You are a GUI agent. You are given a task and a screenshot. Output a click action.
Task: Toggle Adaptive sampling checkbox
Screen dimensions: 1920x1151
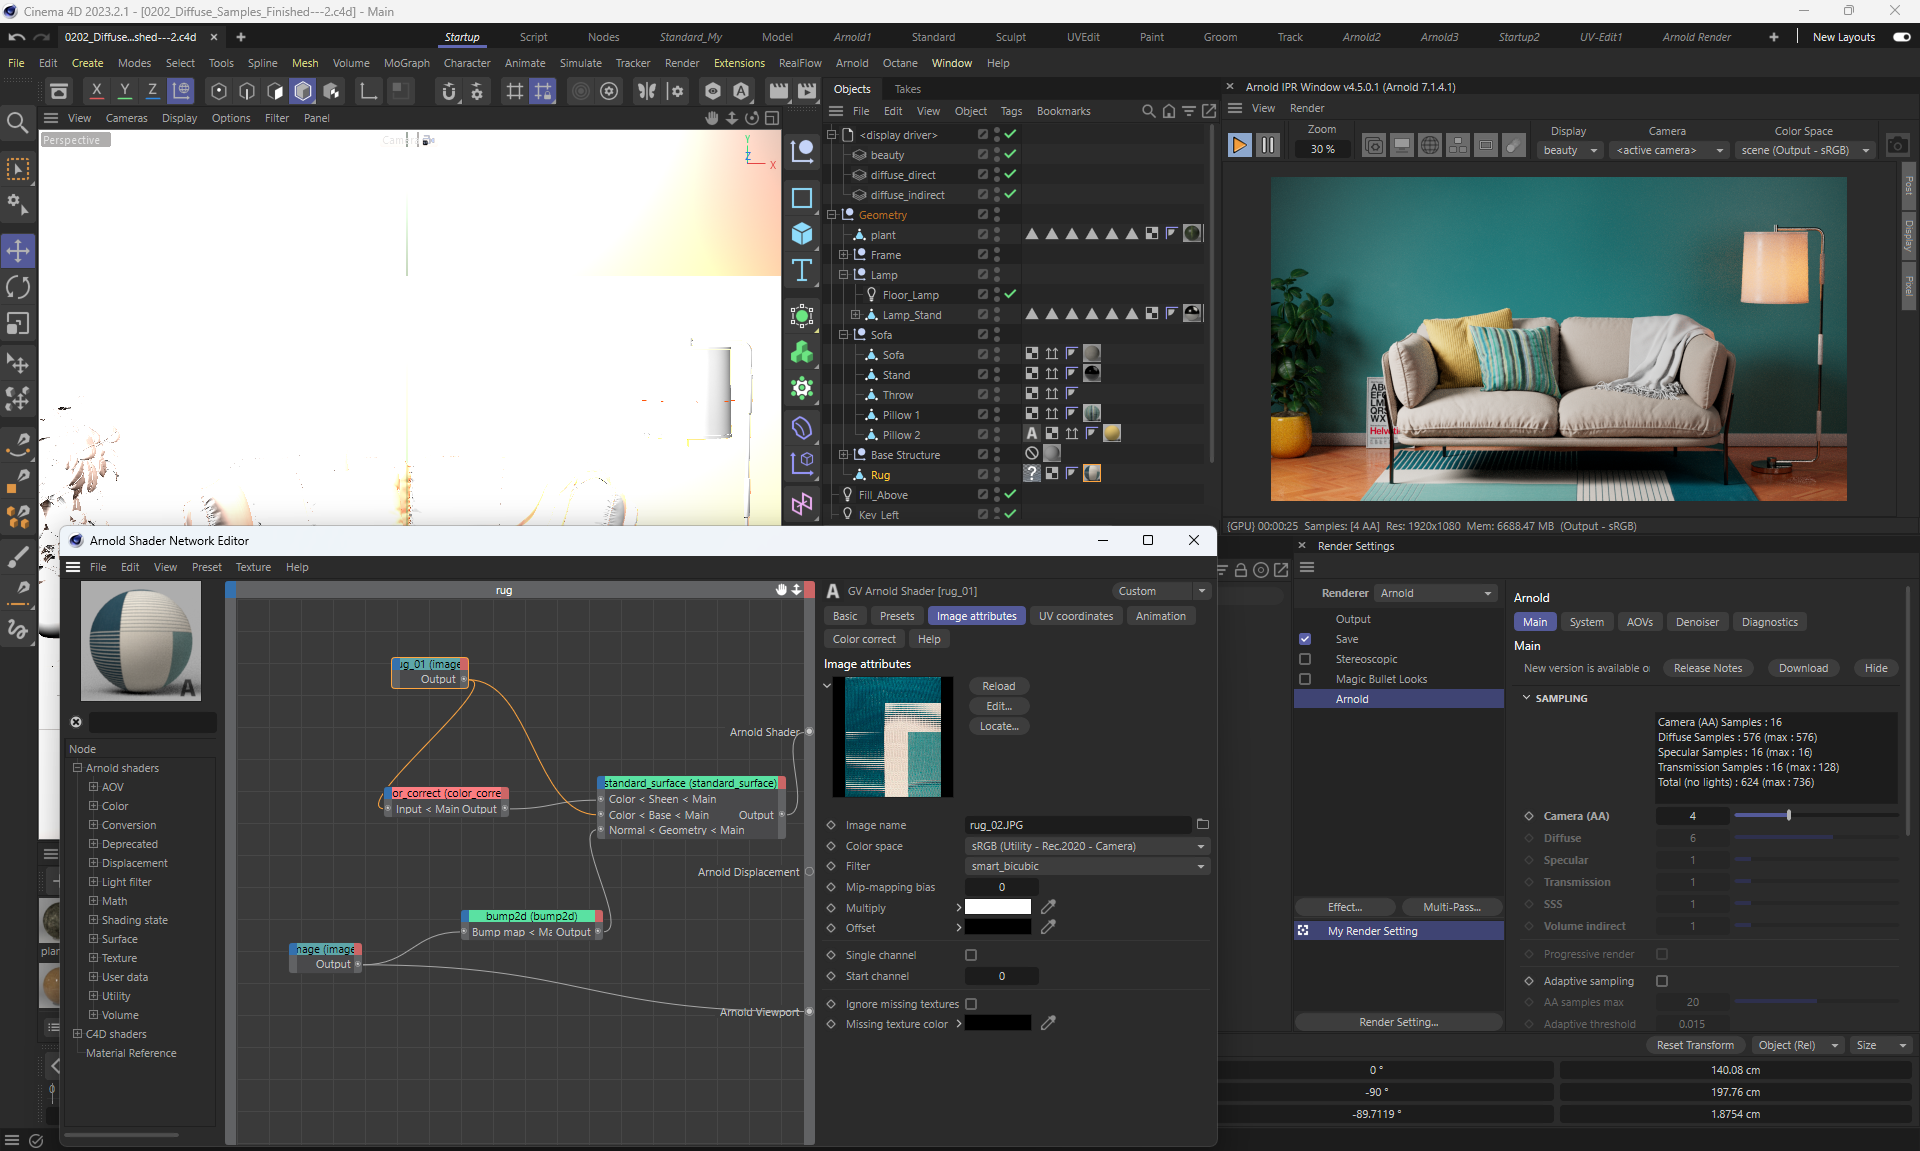click(1662, 981)
